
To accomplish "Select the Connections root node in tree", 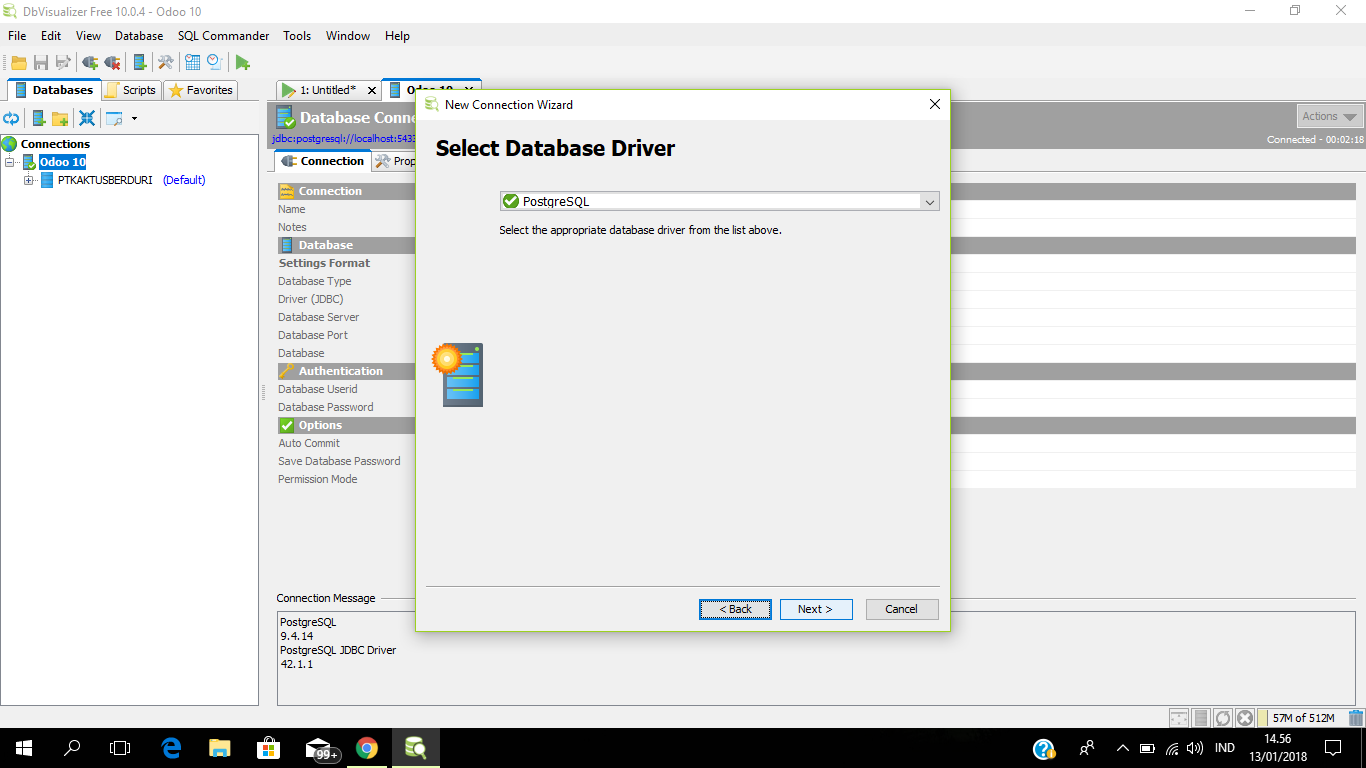I will (55, 144).
